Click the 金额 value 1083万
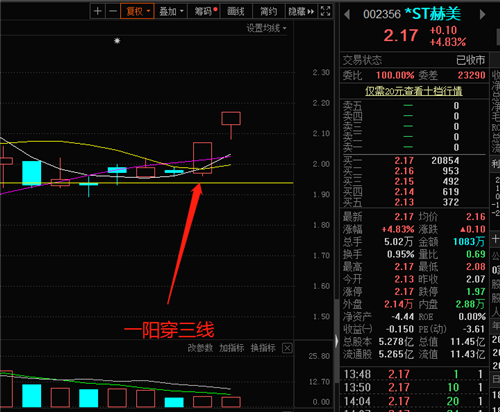Image resolution: width=500 pixels, height=412 pixels. click(469, 242)
